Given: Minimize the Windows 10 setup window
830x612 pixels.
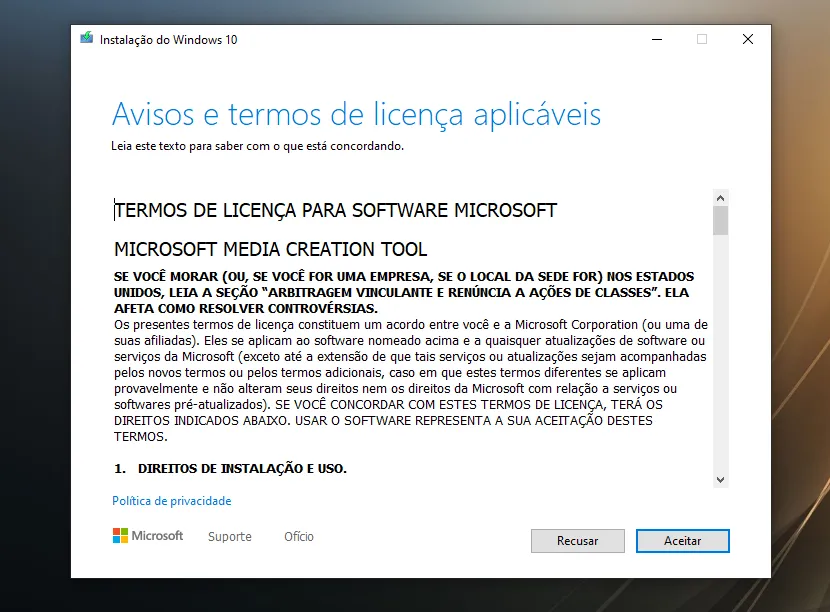Looking at the screenshot, I should [x=656, y=39].
